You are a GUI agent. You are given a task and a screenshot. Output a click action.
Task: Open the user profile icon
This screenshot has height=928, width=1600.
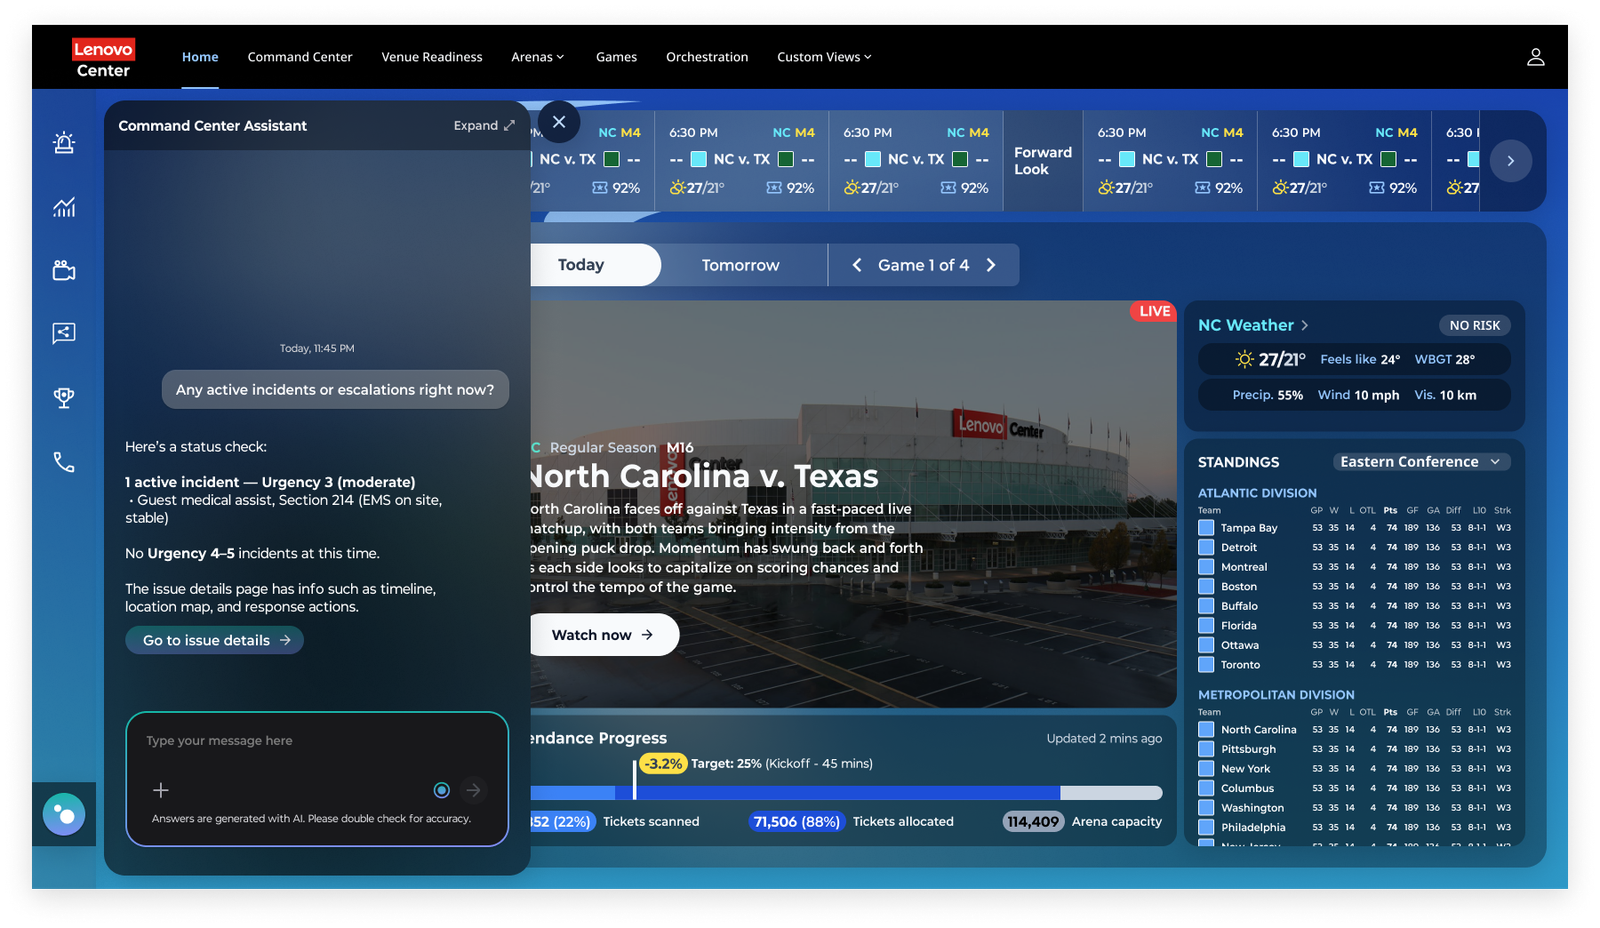pos(1535,57)
